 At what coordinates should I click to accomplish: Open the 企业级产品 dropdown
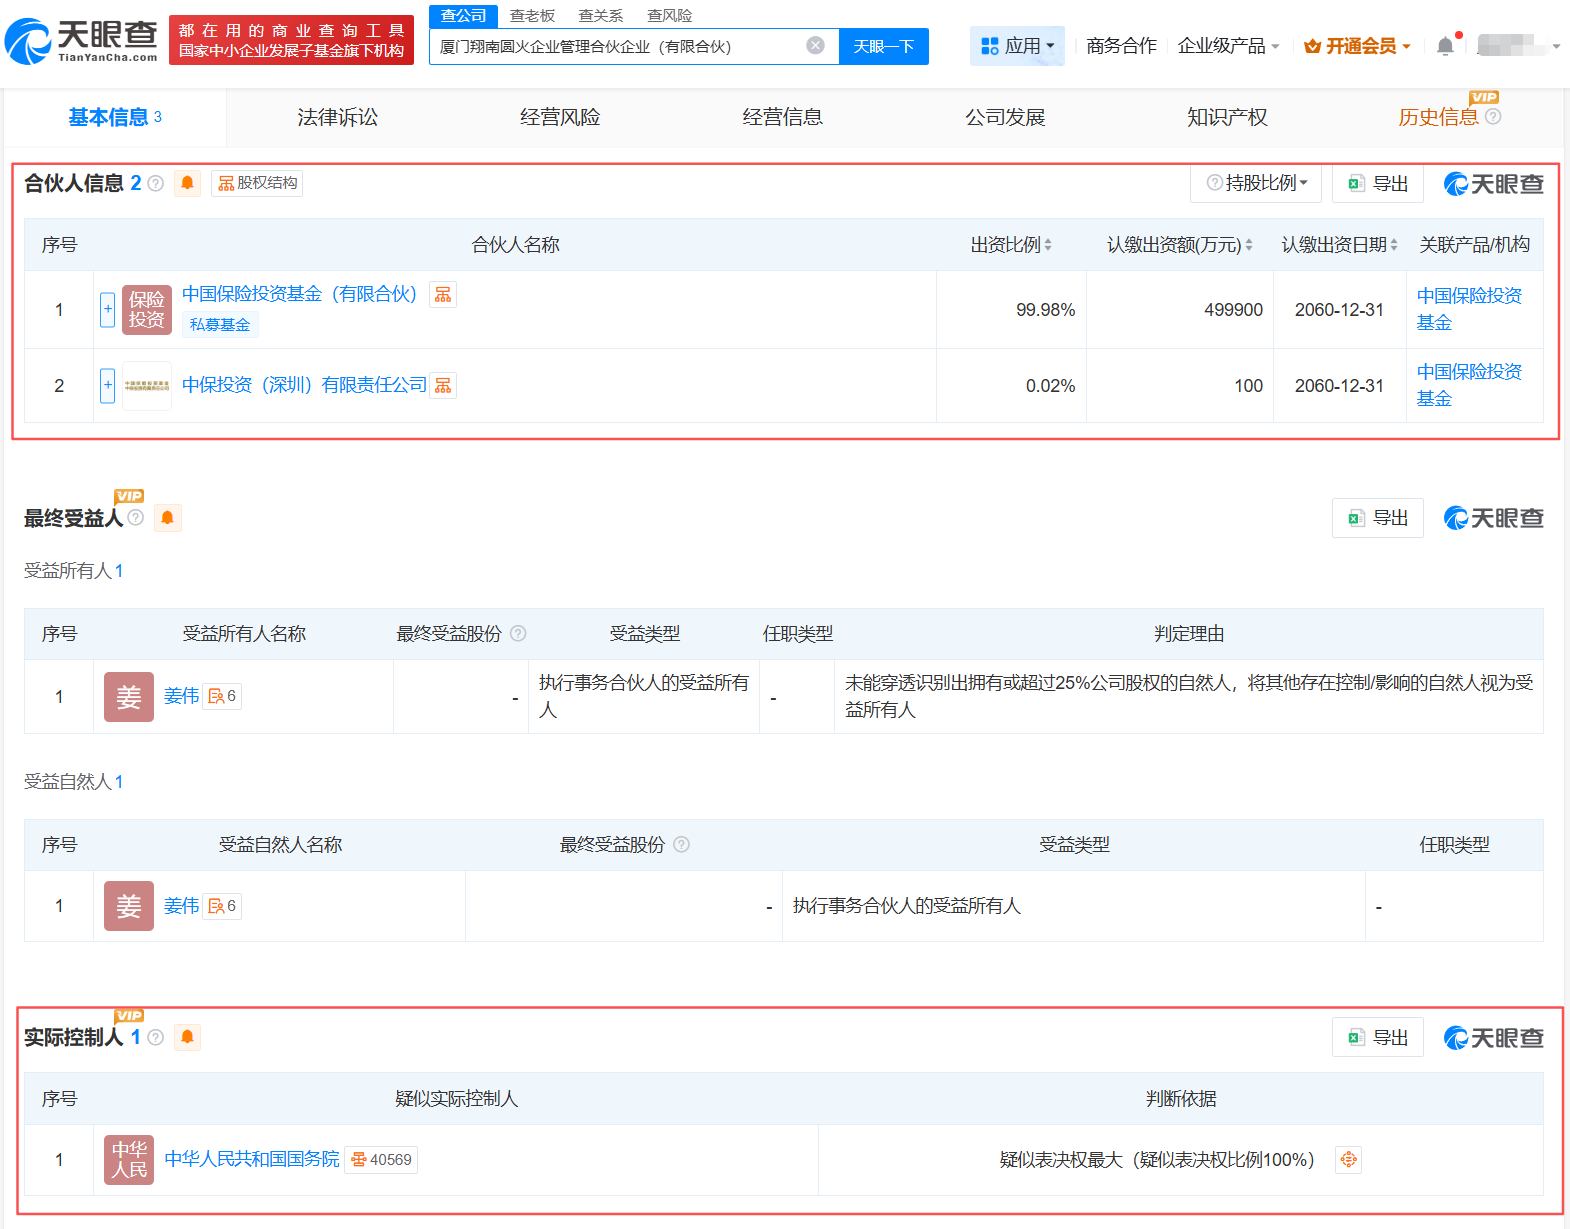click(1229, 46)
